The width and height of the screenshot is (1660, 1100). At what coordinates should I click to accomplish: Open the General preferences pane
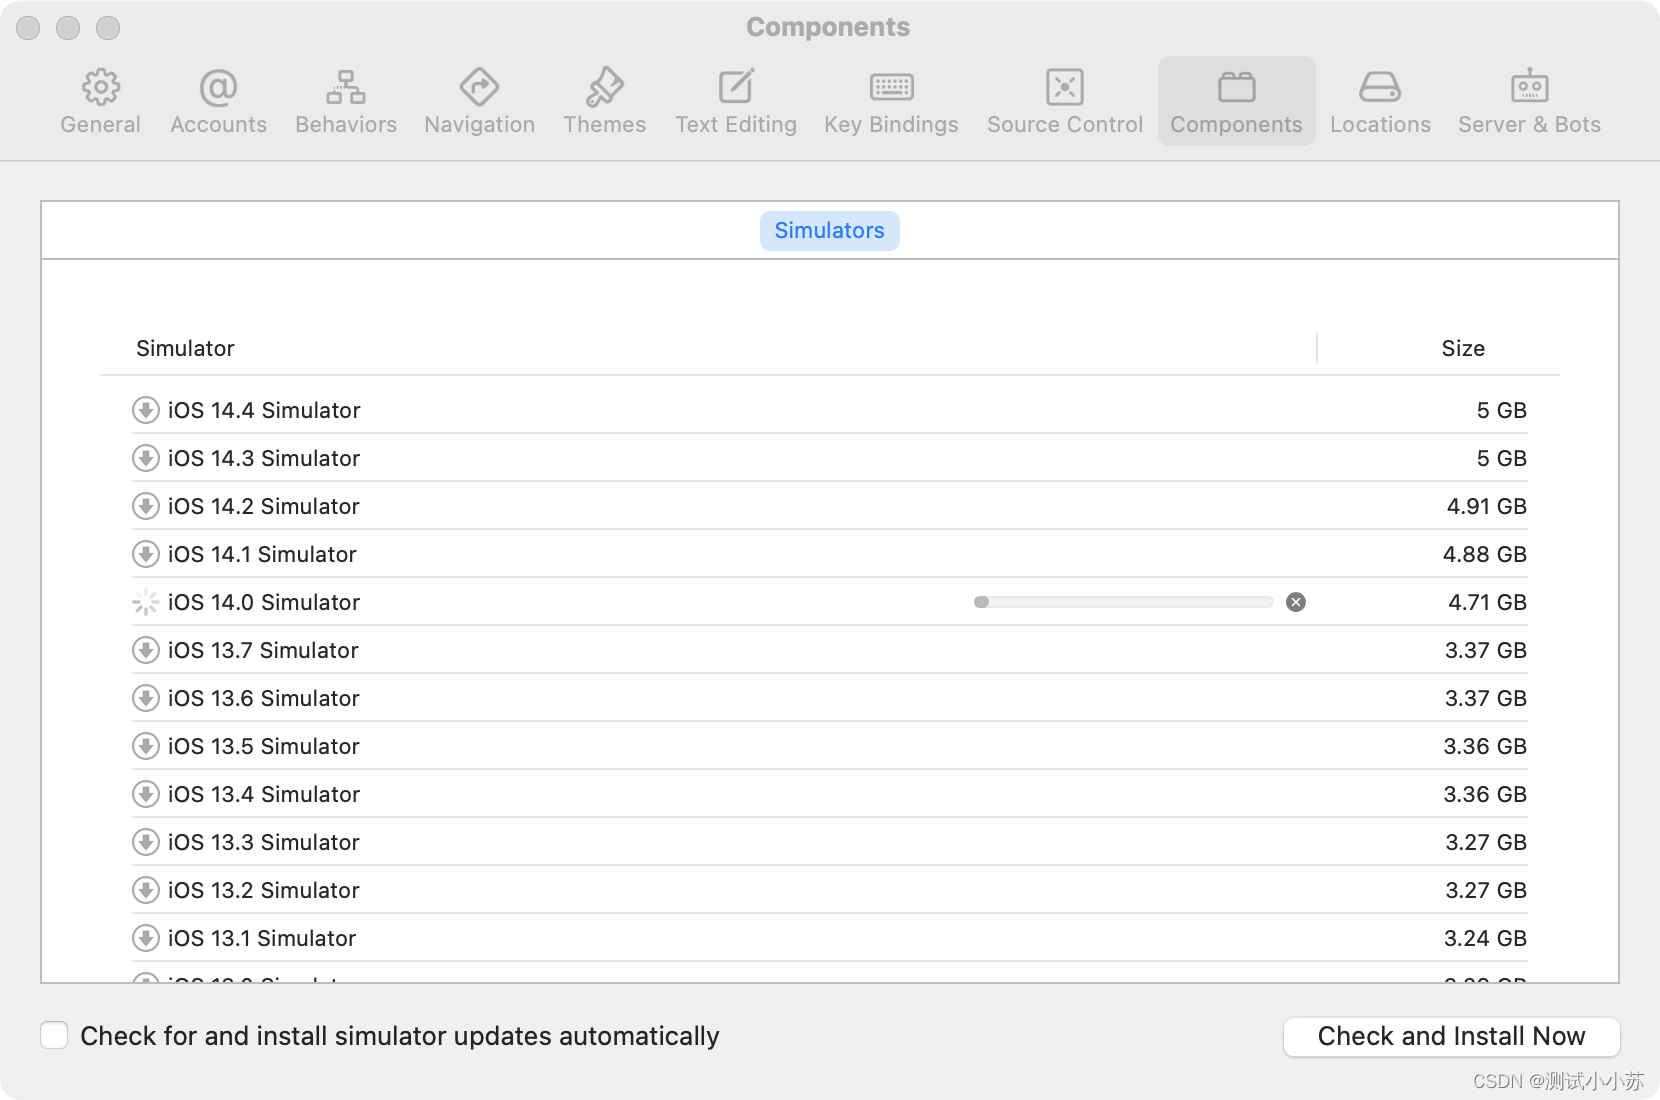[x=100, y=101]
